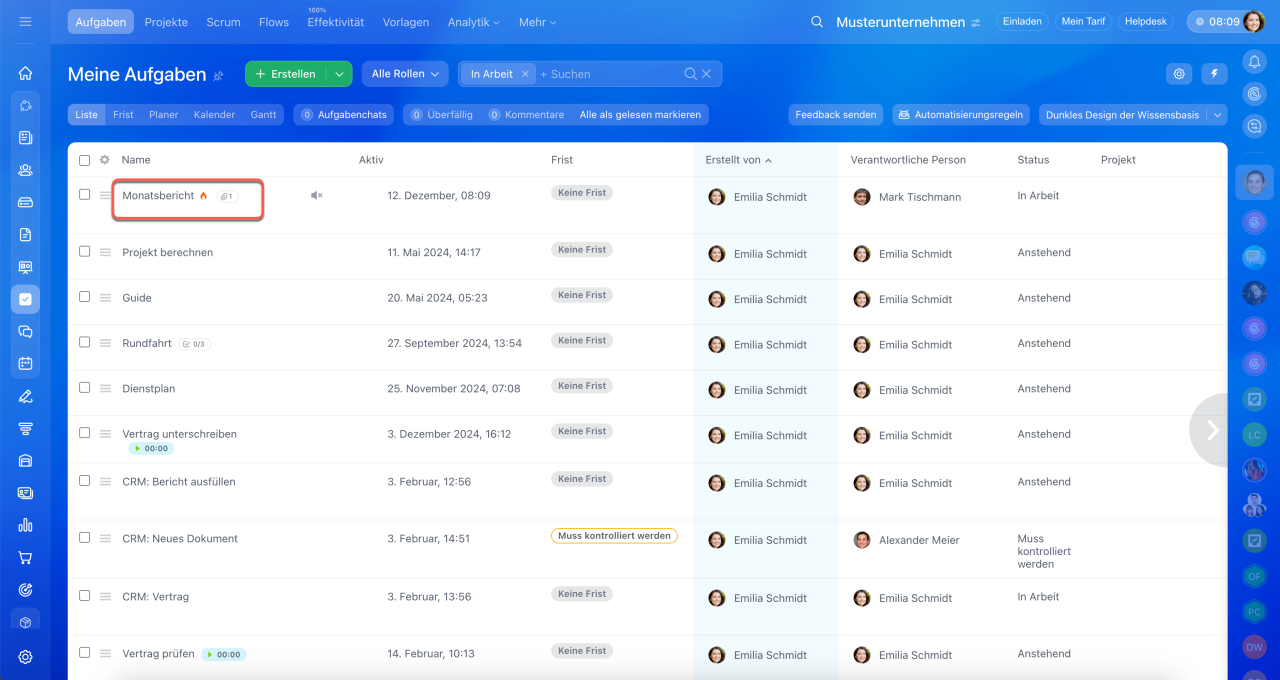Viewport: 1280px width, 680px height.
Task: Open the Scrum menu item
Action: pyautogui.click(x=223, y=22)
